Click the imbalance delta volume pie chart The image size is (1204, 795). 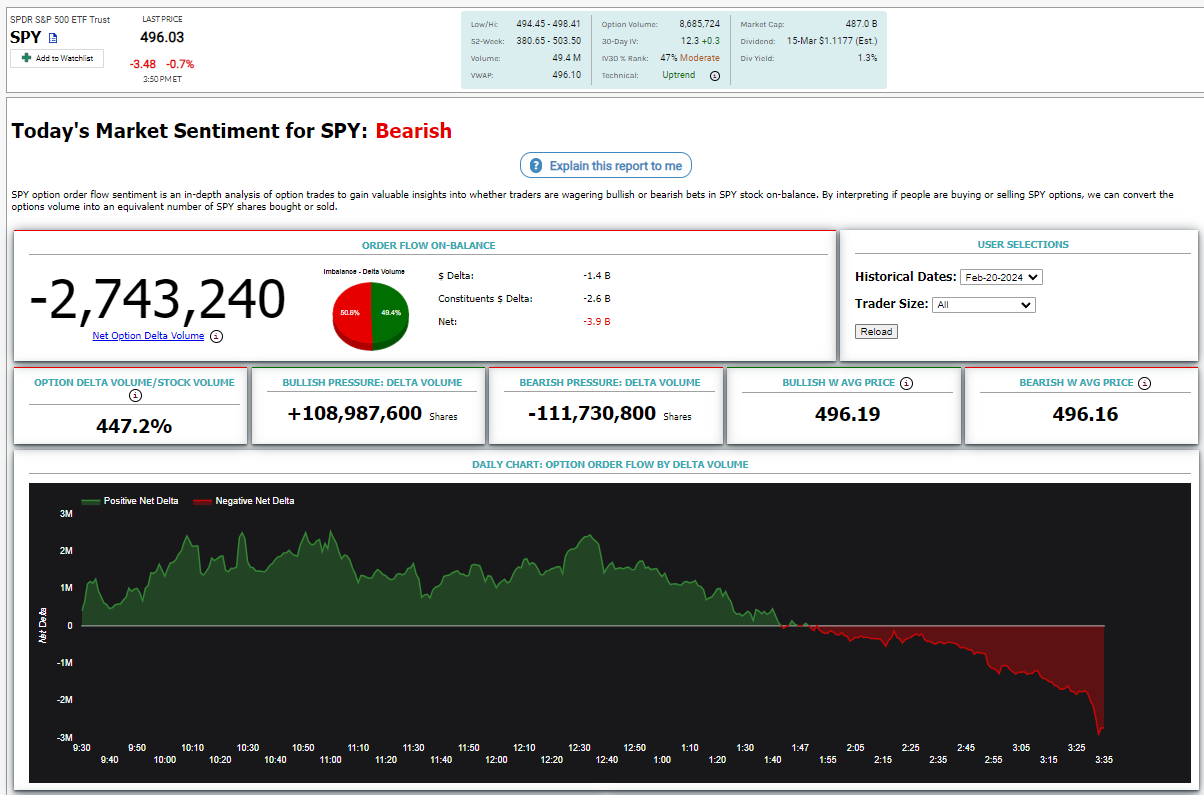coord(370,315)
